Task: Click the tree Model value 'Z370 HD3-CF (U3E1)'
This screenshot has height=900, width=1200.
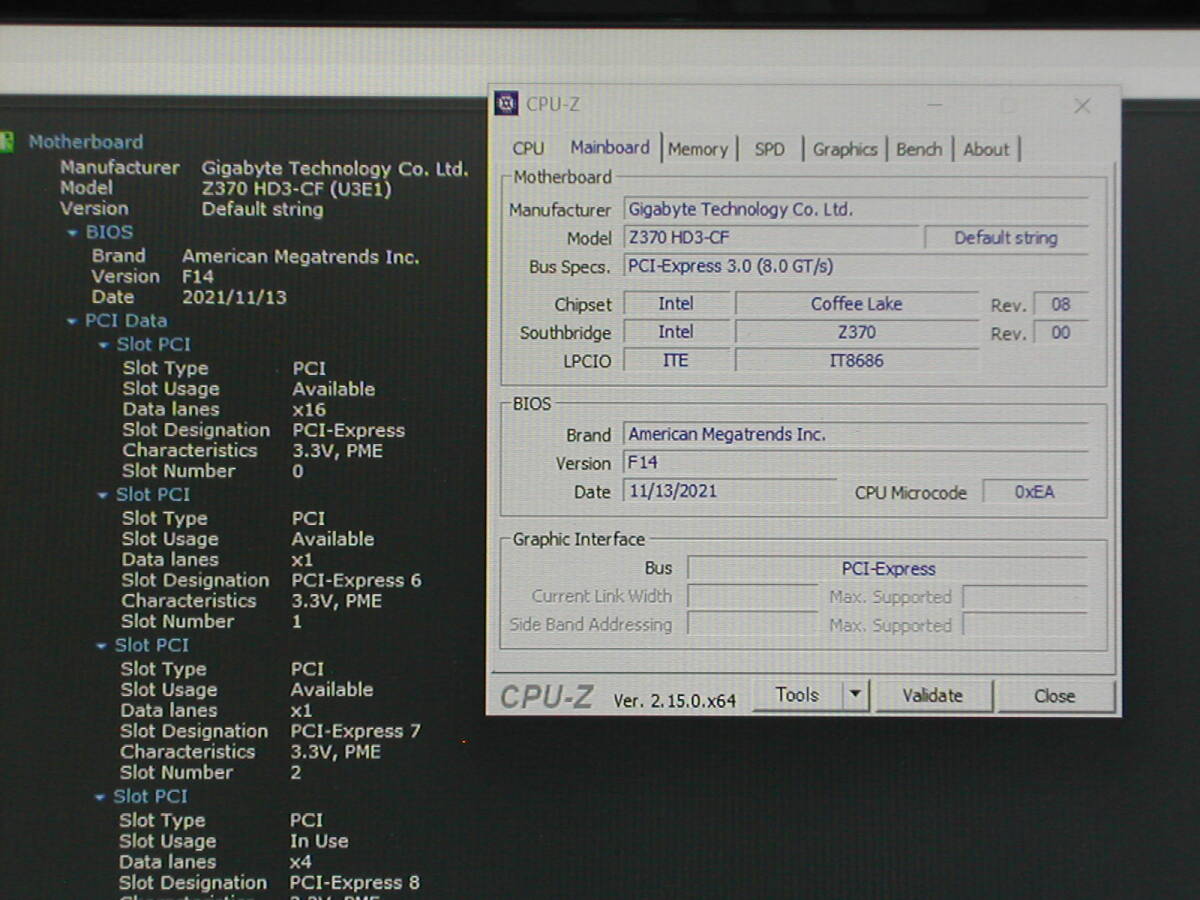Action: tap(296, 188)
